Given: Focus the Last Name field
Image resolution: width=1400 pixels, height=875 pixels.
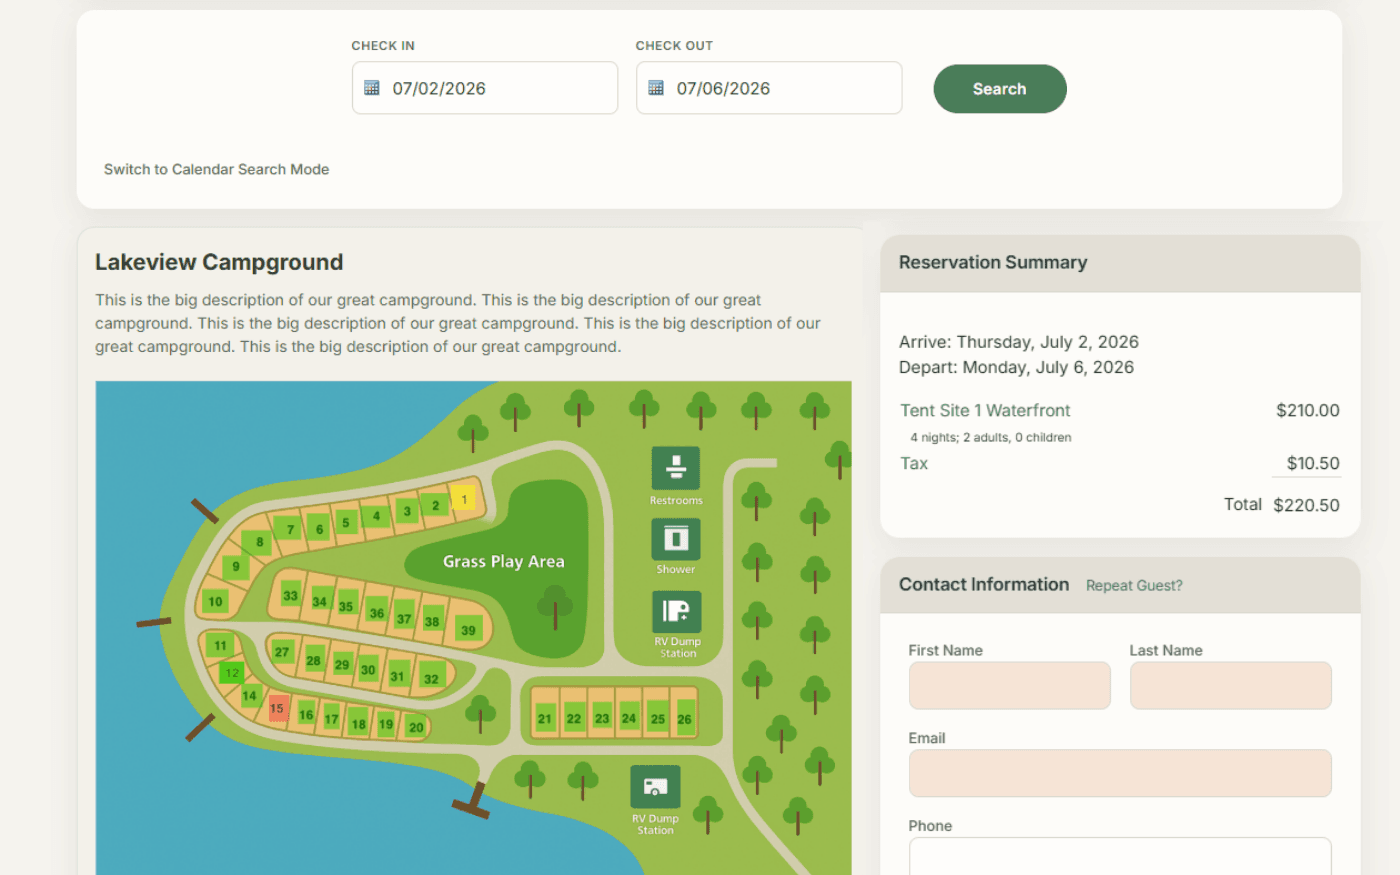Looking at the screenshot, I should pyautogui.click(x=1231, y=686).
